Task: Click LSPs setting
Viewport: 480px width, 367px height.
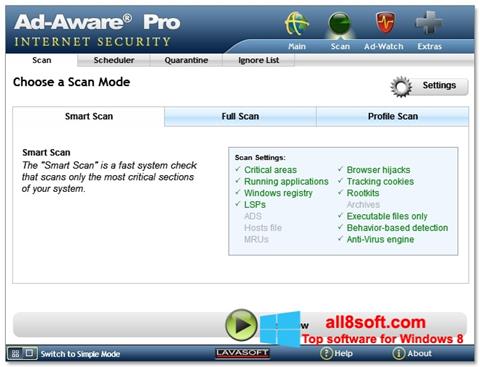Action: point(255,205)
